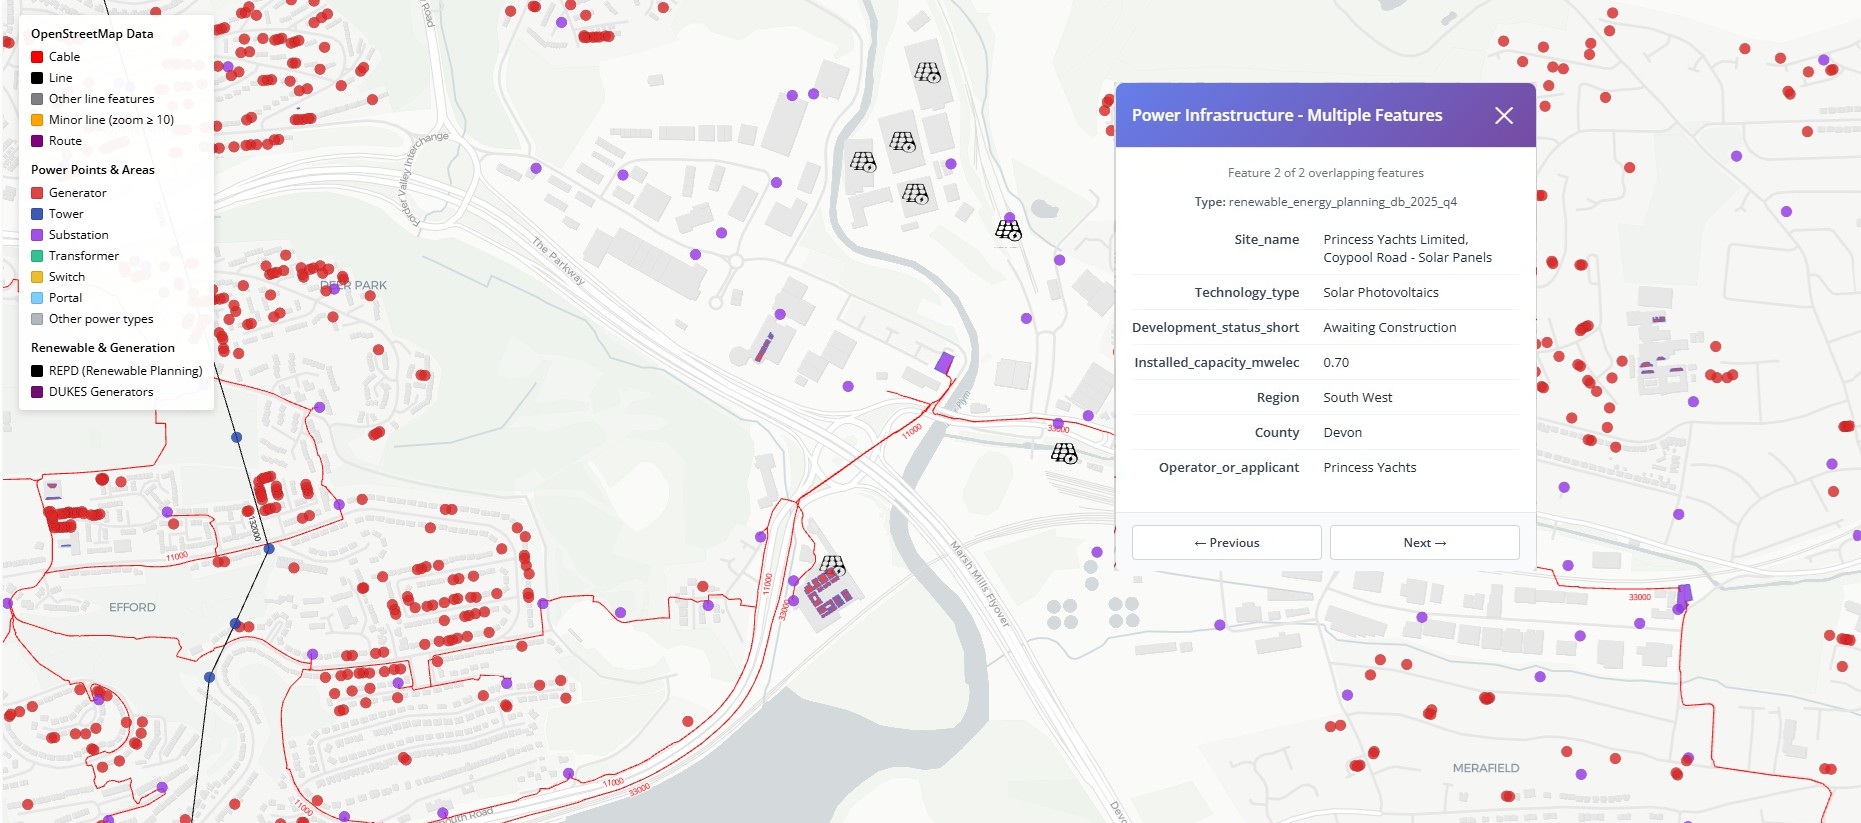Select solar panel icon beside purple buildings cluster
1861x823 pixels.
832,566
